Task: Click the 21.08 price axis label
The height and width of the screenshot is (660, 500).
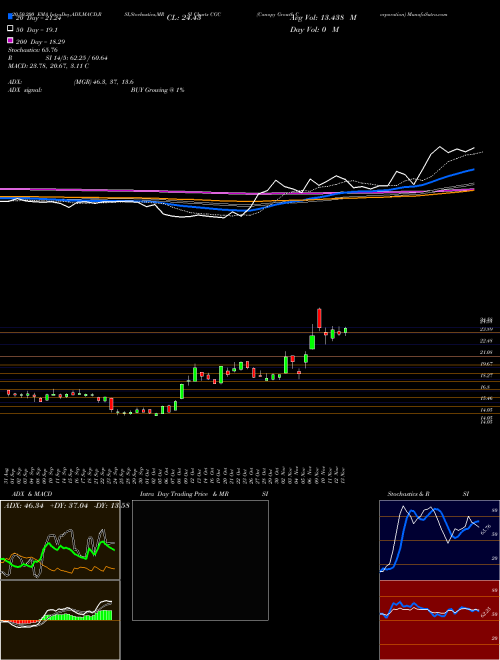Action: click(486, 352)
